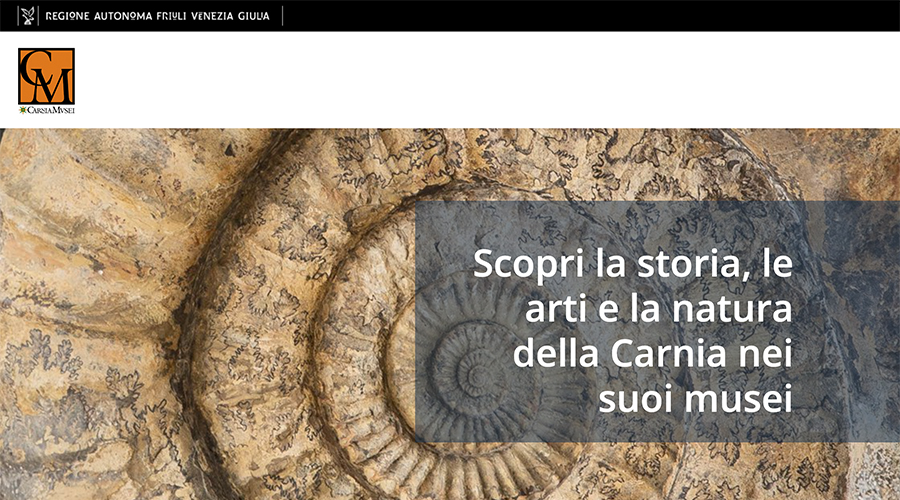
Task: Click the 'arti e la natura' headline line
Action: click(658, 308)
